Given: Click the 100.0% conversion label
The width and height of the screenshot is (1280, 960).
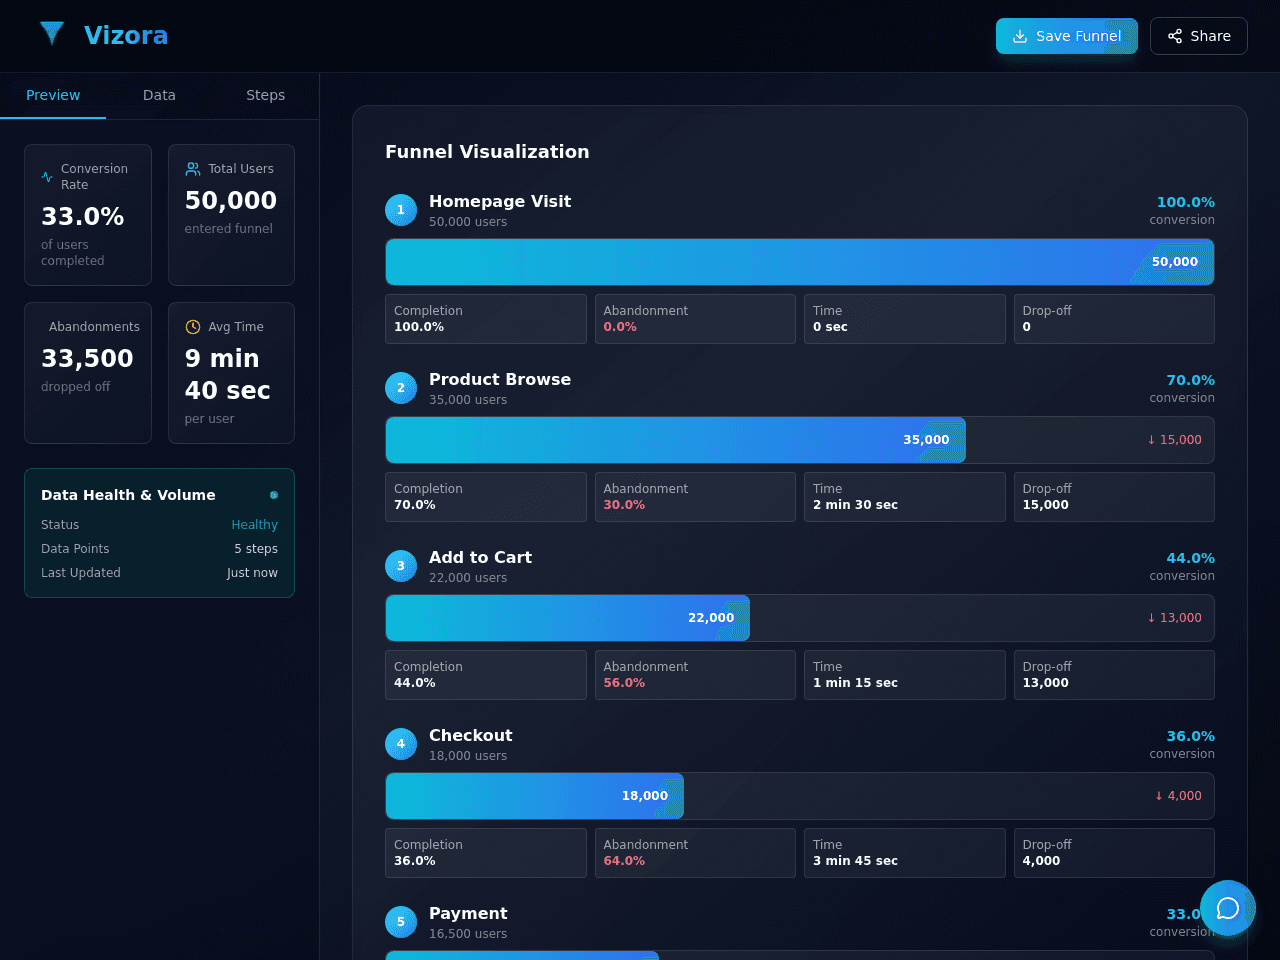Looking at the screenshot, I should [1186, 202].
